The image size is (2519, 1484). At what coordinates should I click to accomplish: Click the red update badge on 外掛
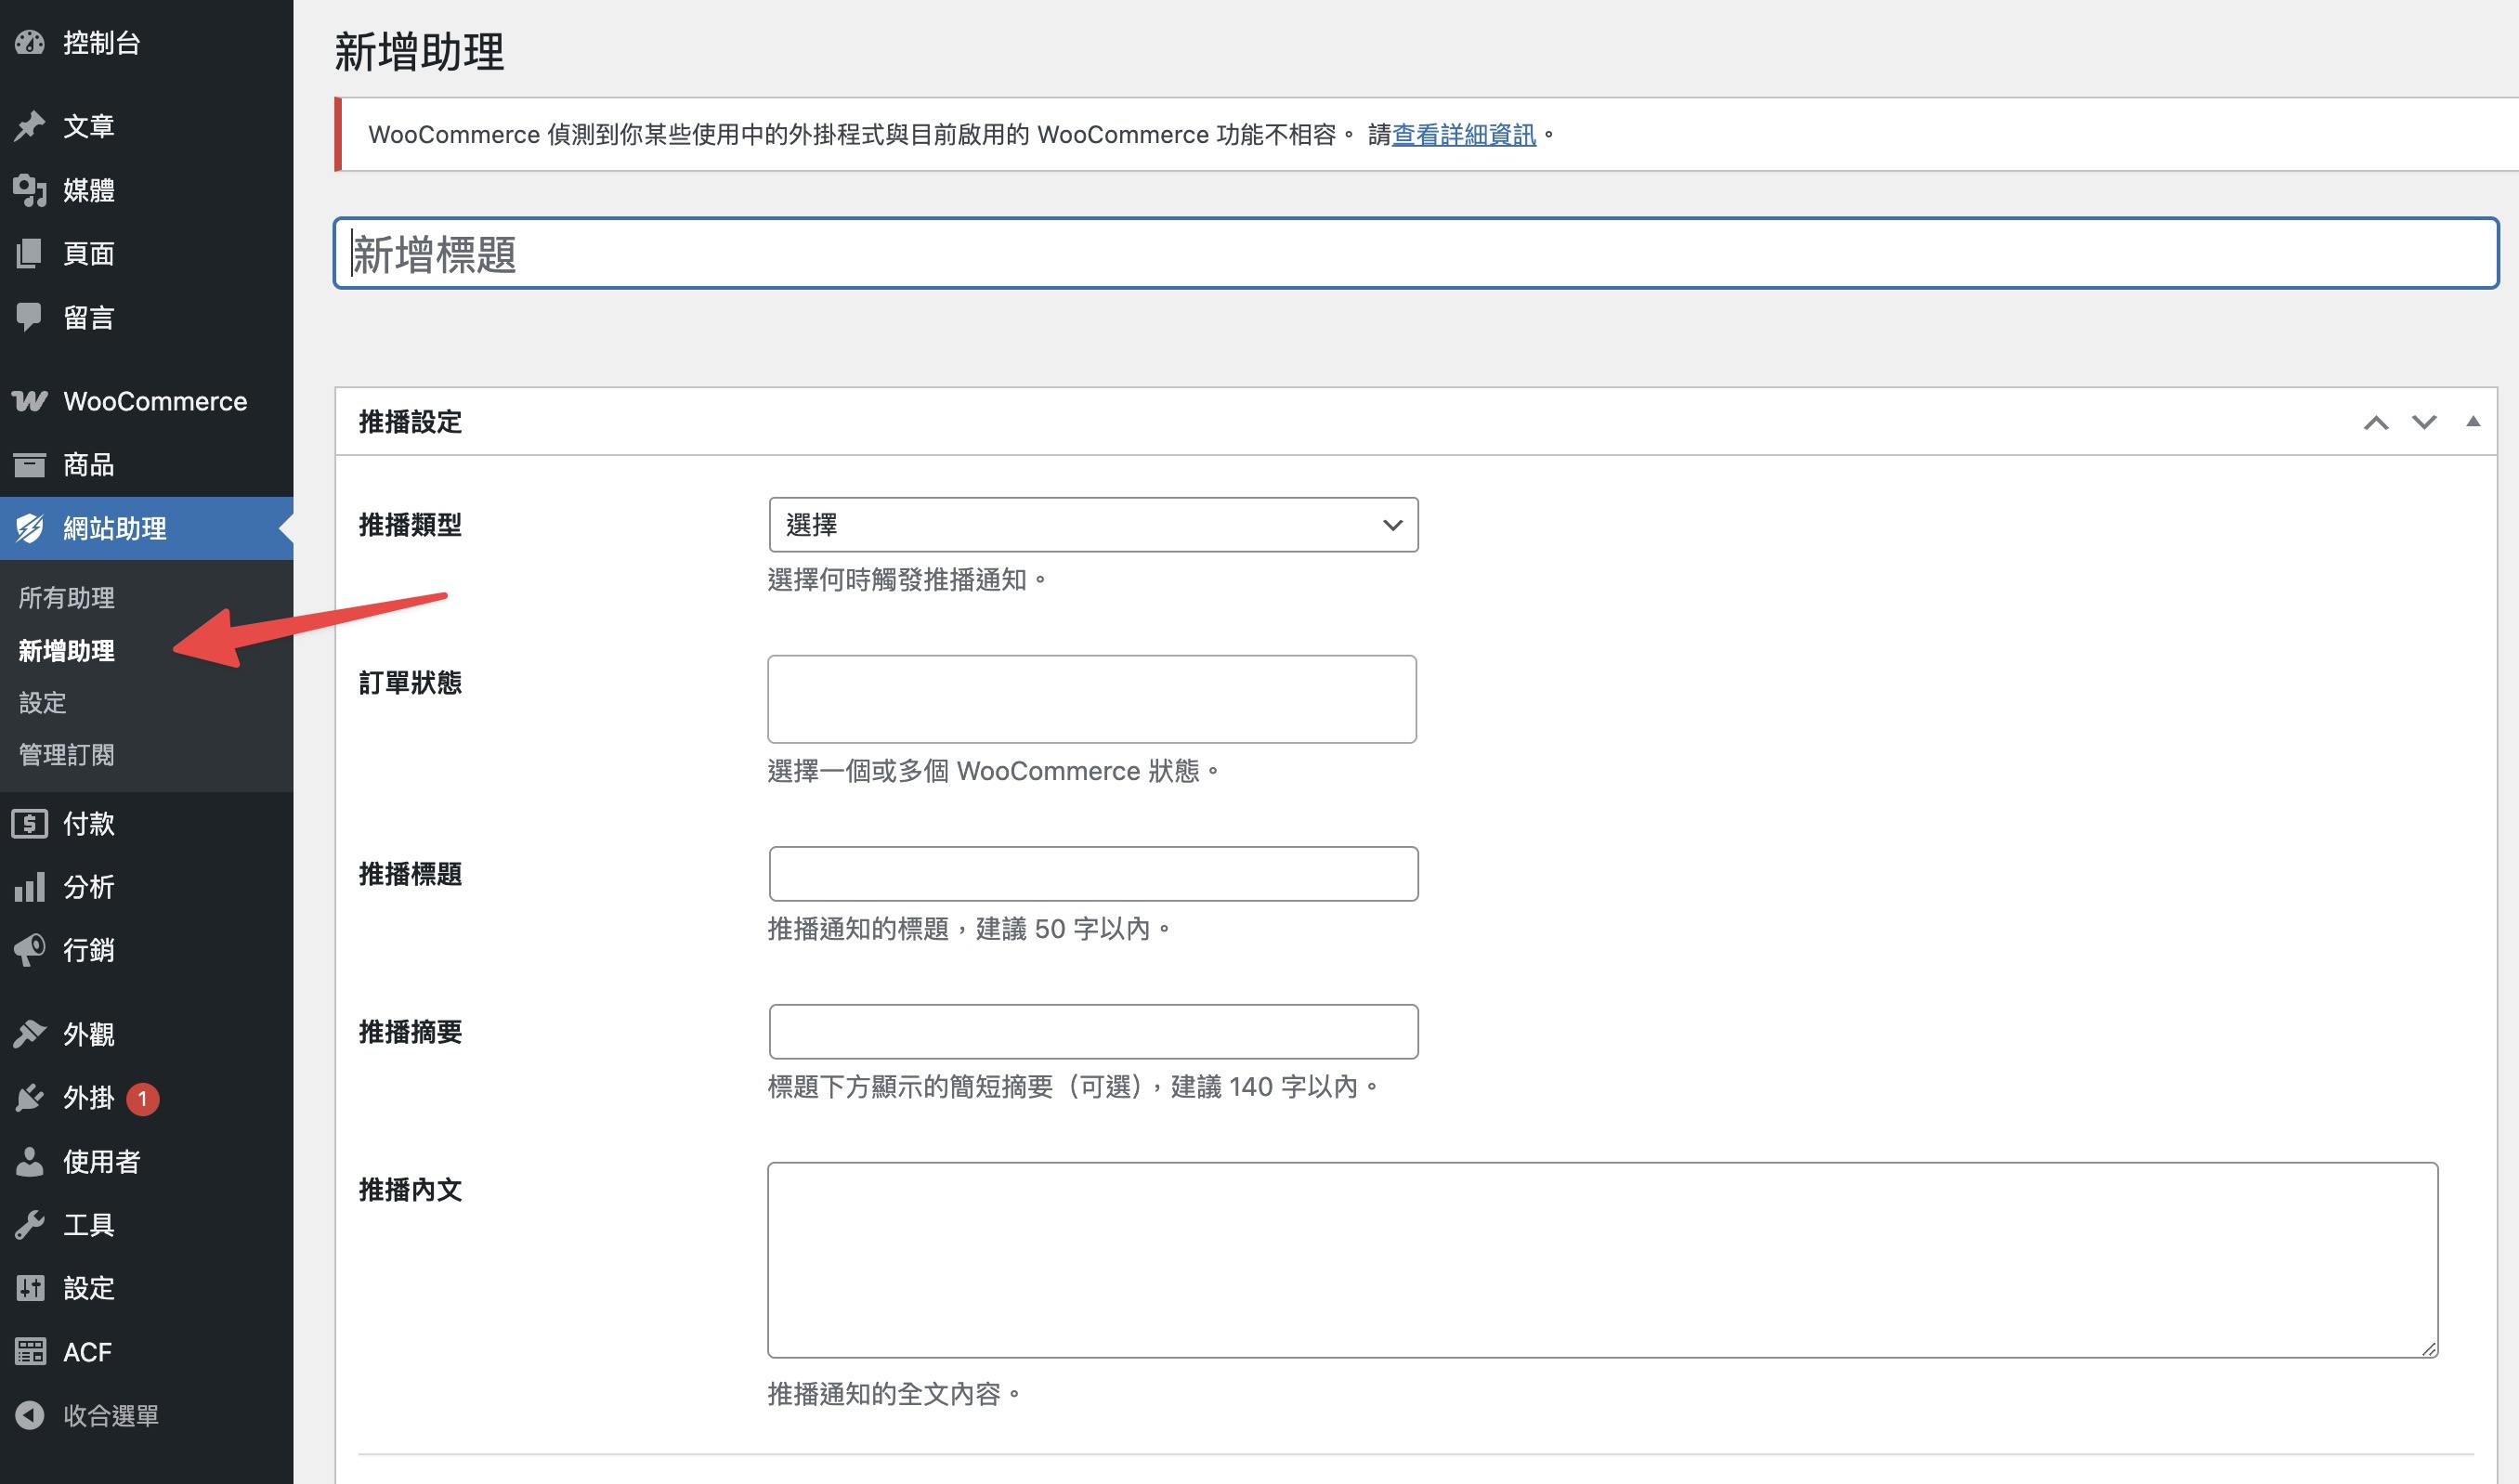142,1098
